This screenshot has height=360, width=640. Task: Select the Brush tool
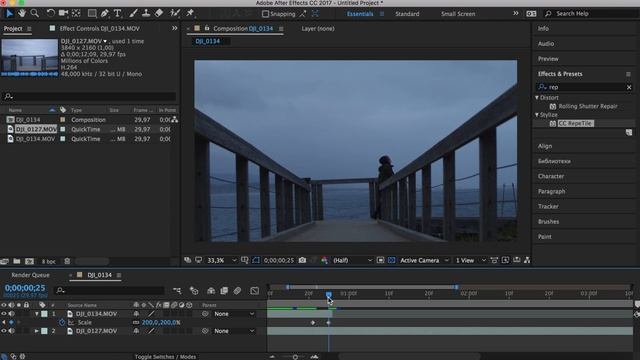[x=133, y=13]
